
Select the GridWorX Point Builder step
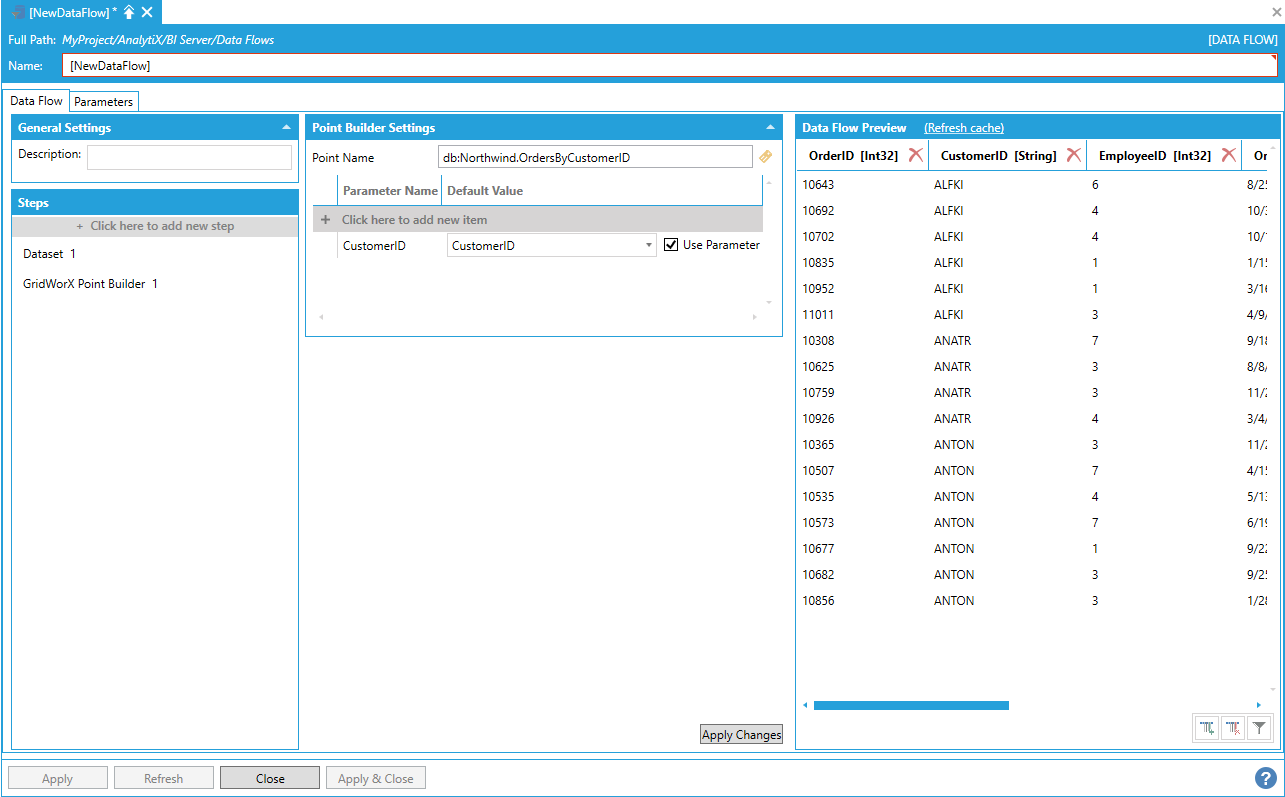[x=90, y=284]
